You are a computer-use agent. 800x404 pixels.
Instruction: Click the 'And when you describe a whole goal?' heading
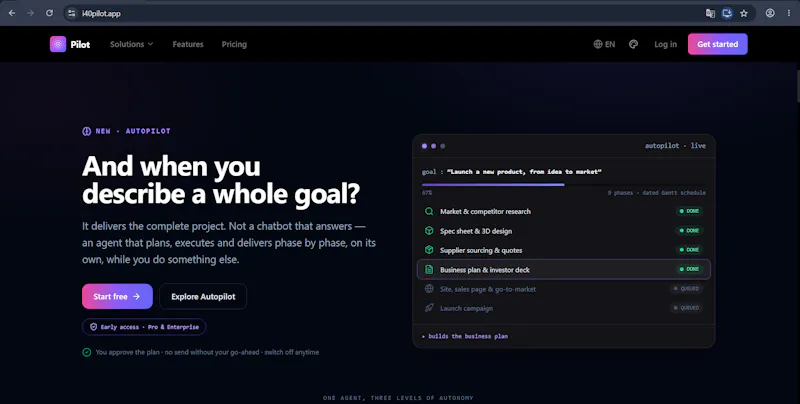point(221,180)
